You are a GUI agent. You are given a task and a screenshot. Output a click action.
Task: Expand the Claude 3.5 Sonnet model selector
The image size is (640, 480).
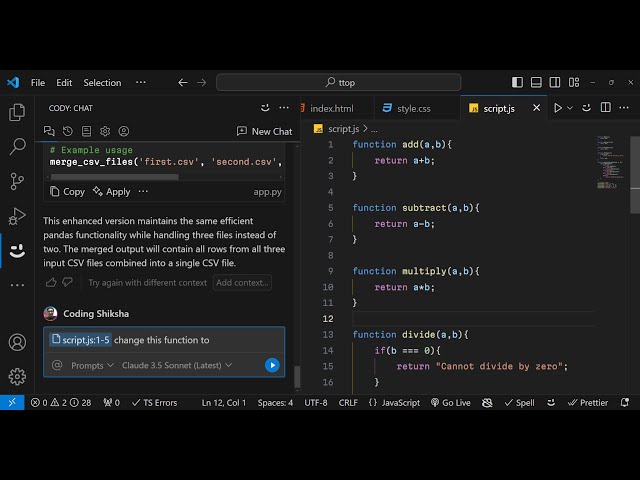click(x=176, y=365)
